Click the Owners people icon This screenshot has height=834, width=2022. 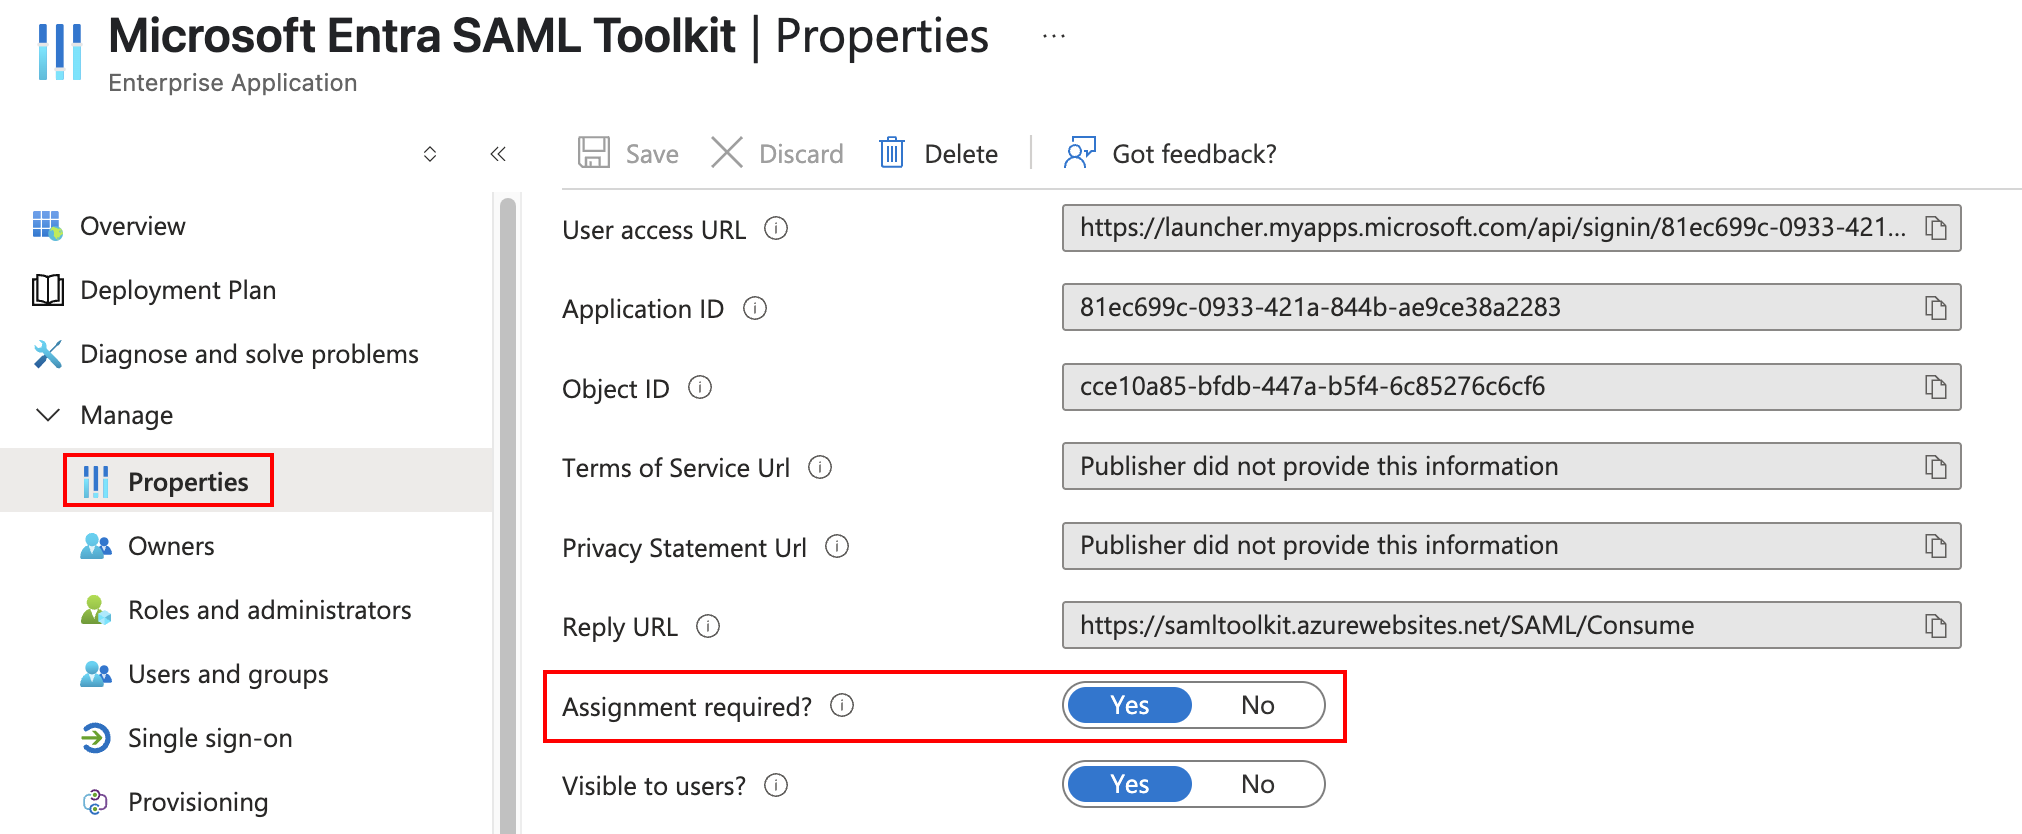click(x=96, y=546)
